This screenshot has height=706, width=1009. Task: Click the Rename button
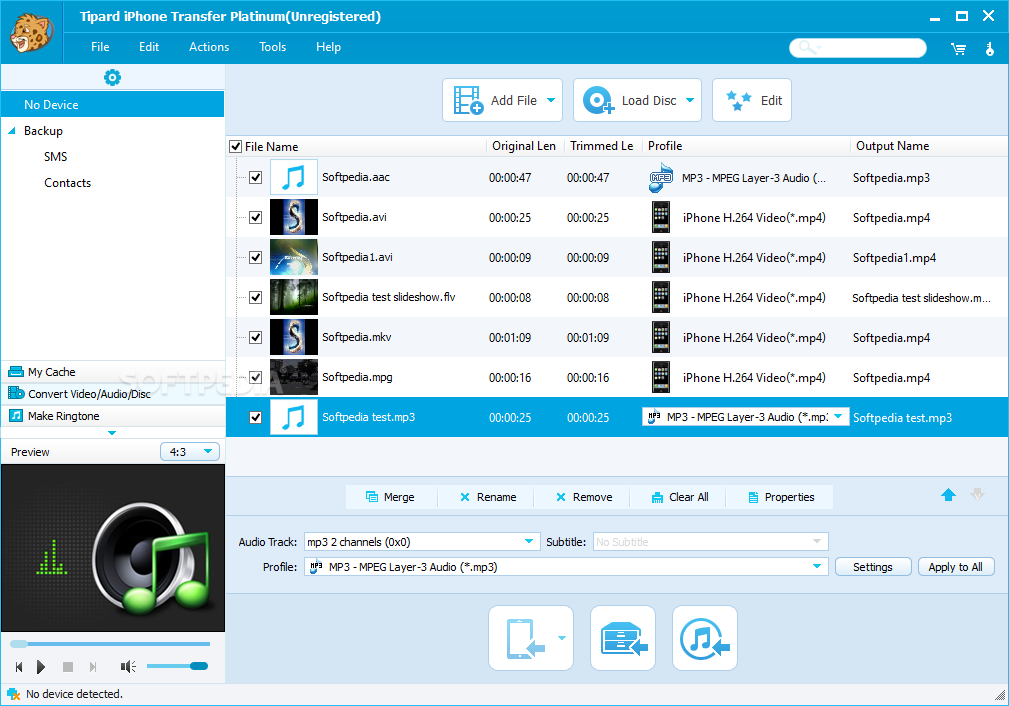487,497
